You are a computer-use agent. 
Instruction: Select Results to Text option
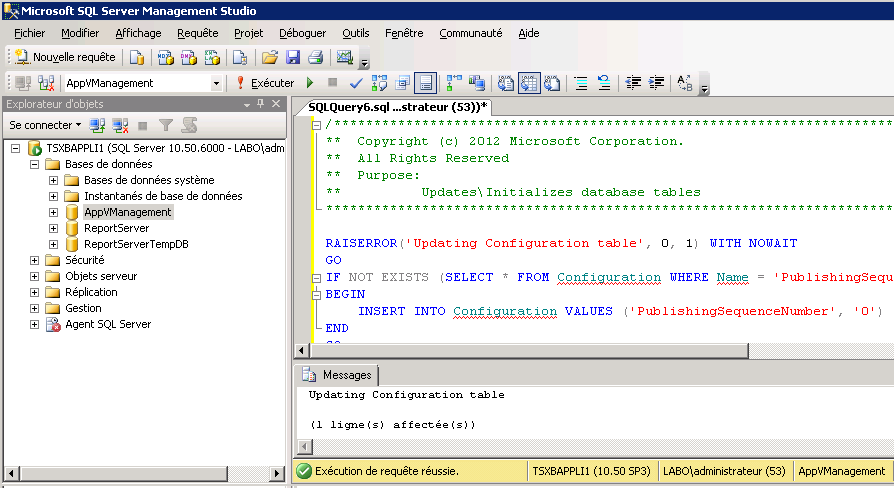coord(505,83)
